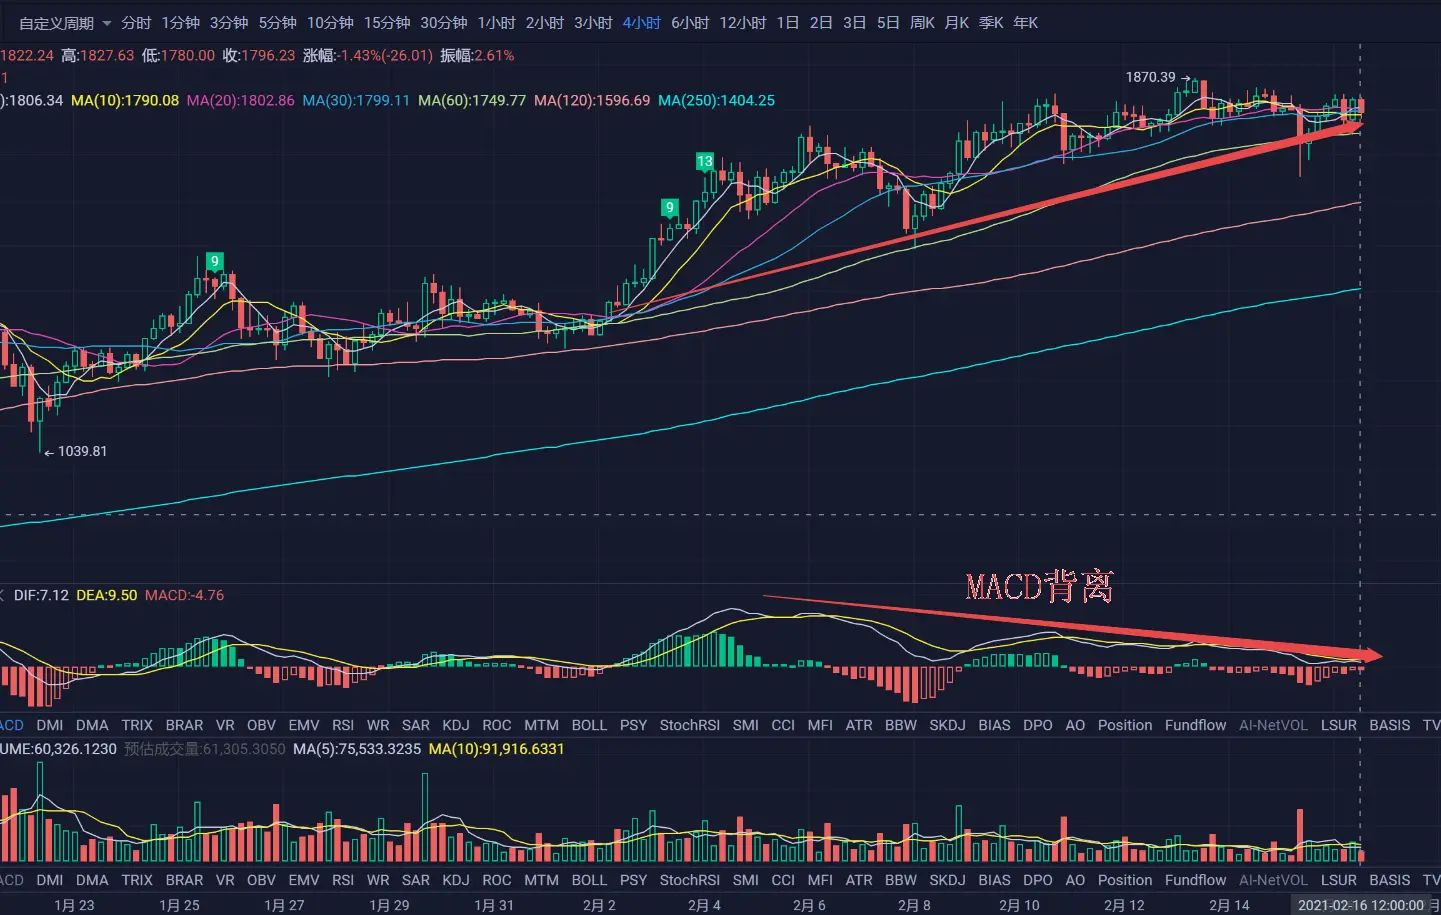Switch chart to 分时 view
The width and height of the screenshot is (1441, 915).
136,23
